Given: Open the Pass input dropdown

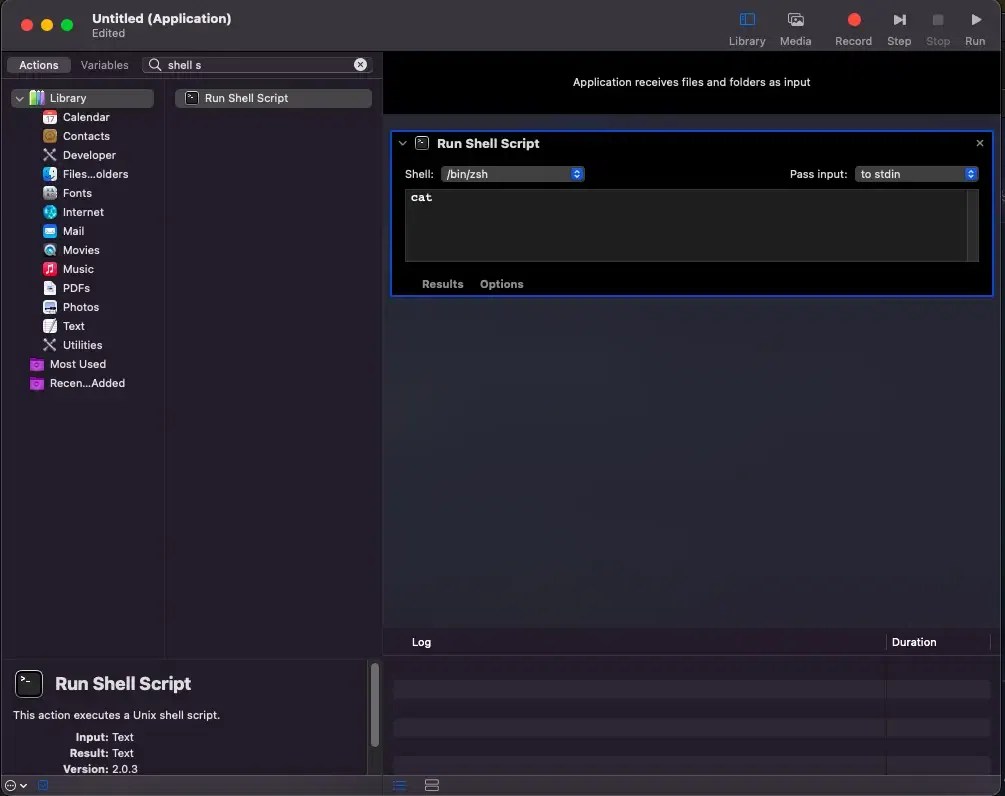Looking at the screenshot, I should (x=917, y=174).
